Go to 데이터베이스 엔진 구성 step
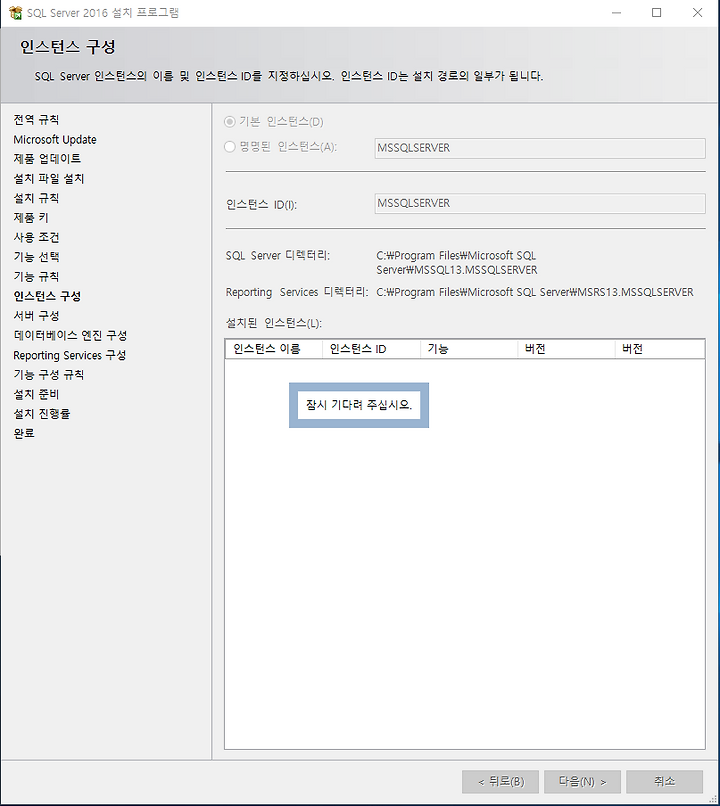This screenshot has height=806, width=720. pyautogui.click(x=70, y=335)
